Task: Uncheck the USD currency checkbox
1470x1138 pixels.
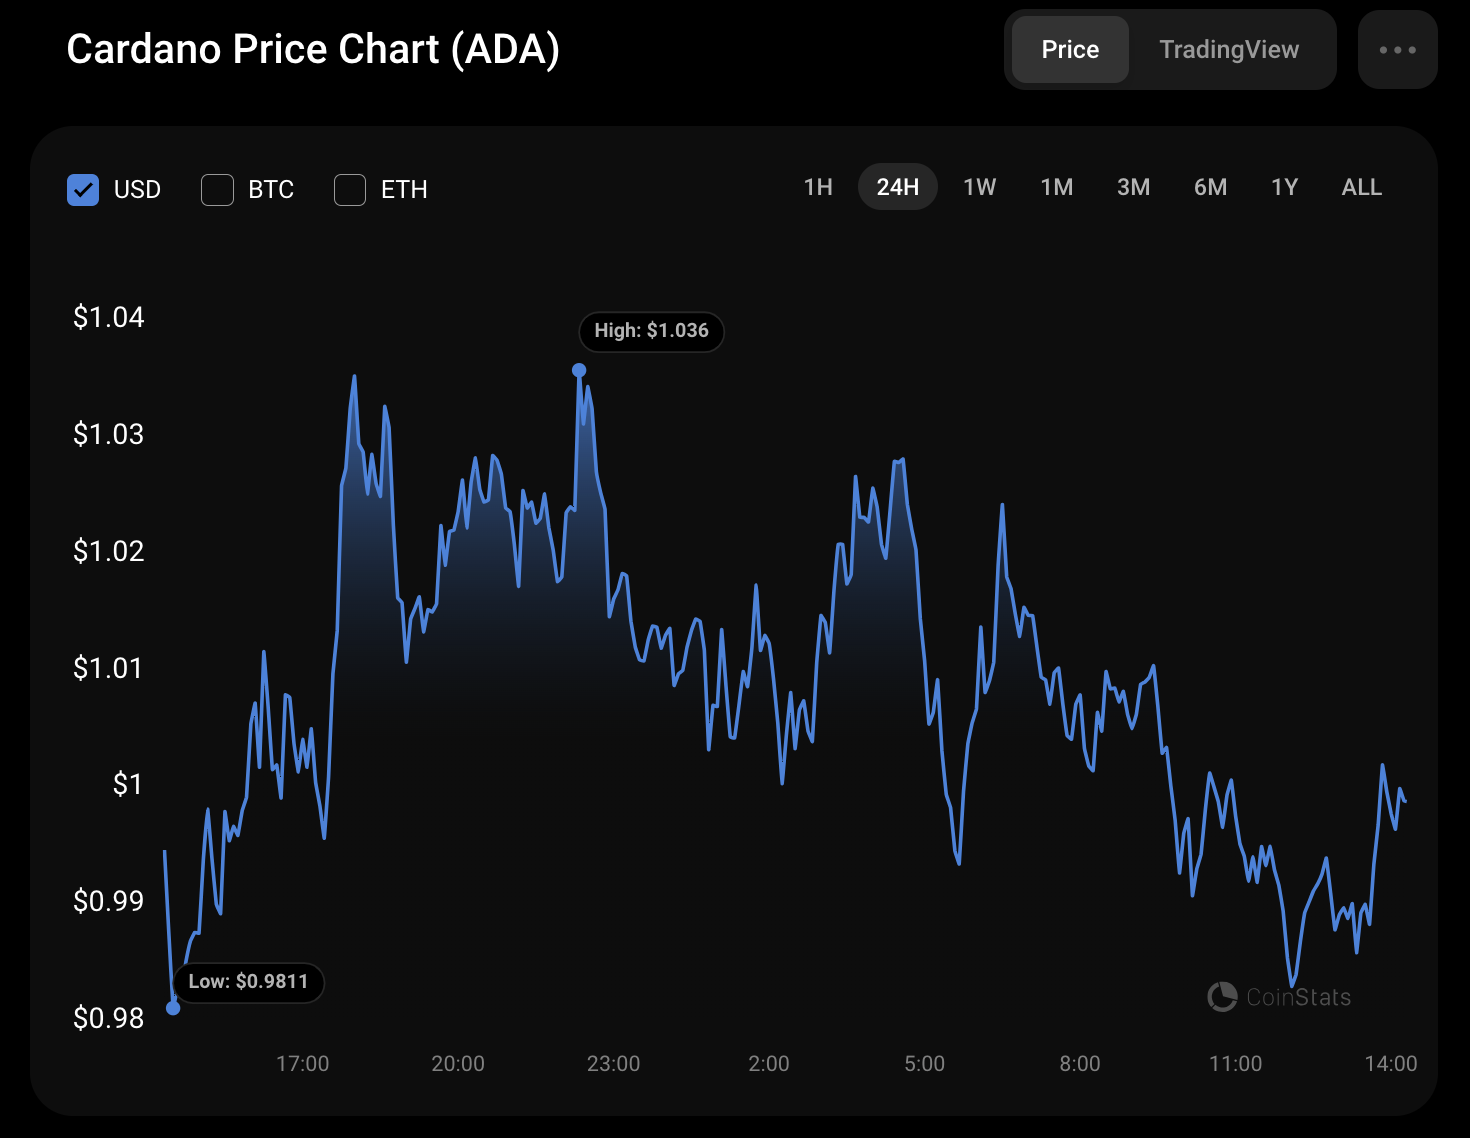Action: point(83,190)
